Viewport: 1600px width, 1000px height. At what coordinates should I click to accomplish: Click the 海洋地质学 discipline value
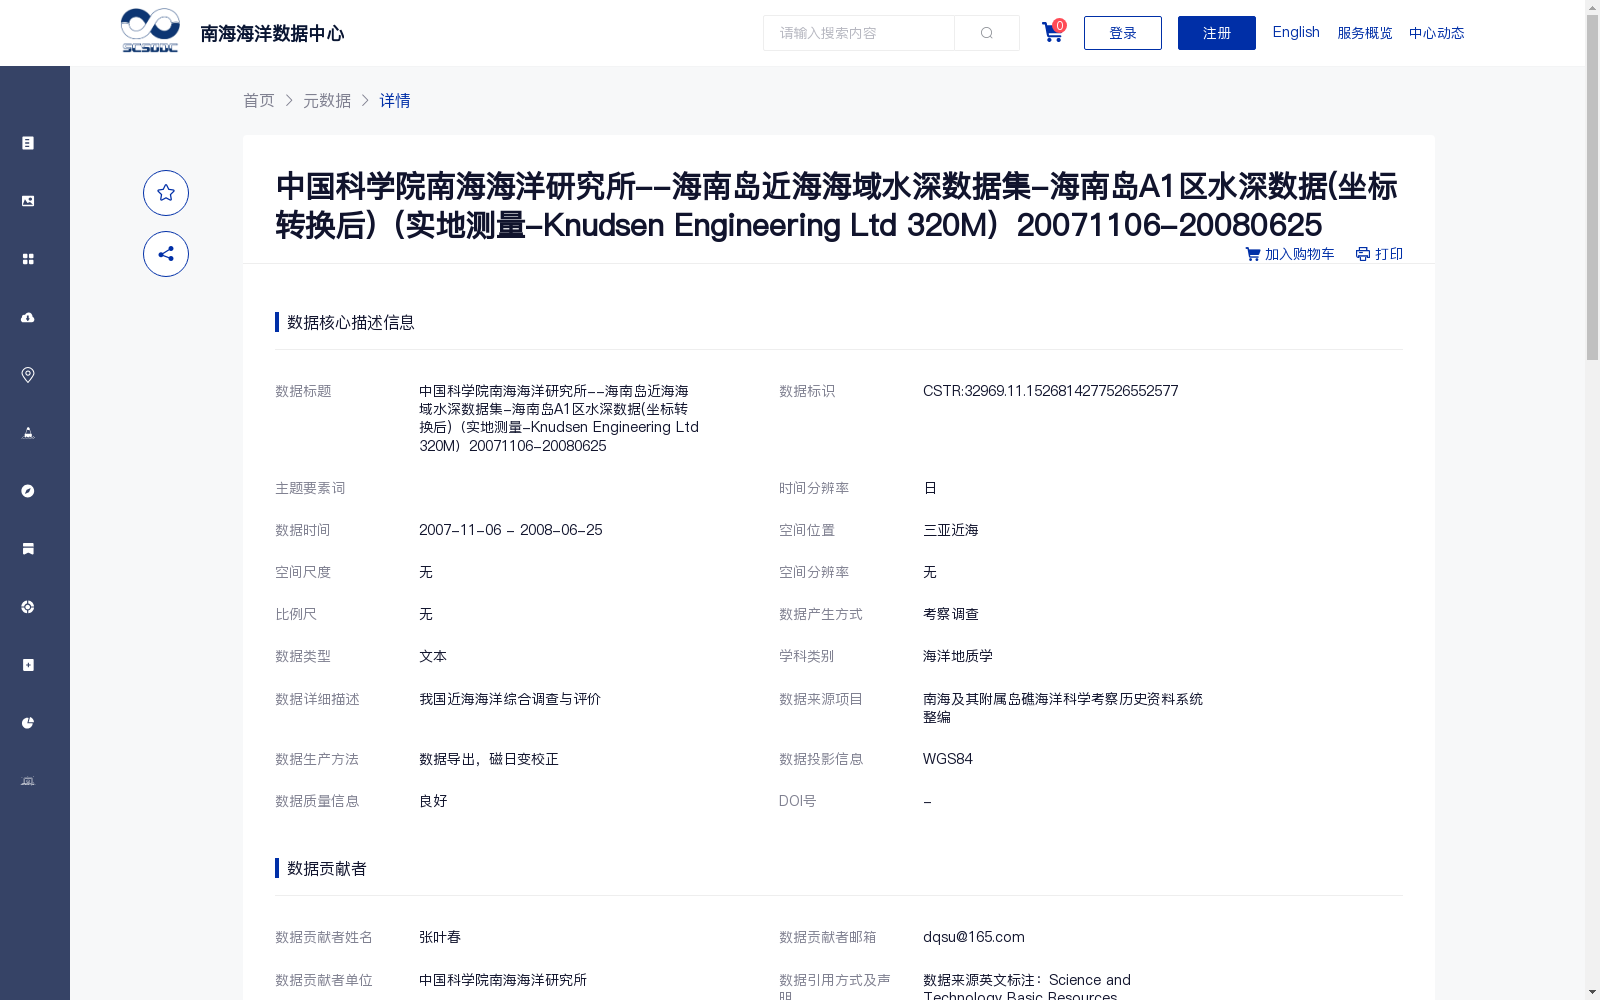[x=958, y=656]
